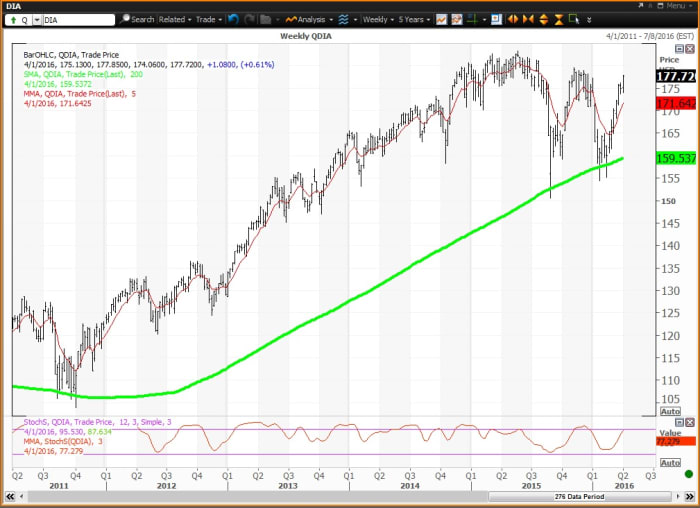
Task: Expand the crosshair tool dropdown arrow
Action: 484,20
